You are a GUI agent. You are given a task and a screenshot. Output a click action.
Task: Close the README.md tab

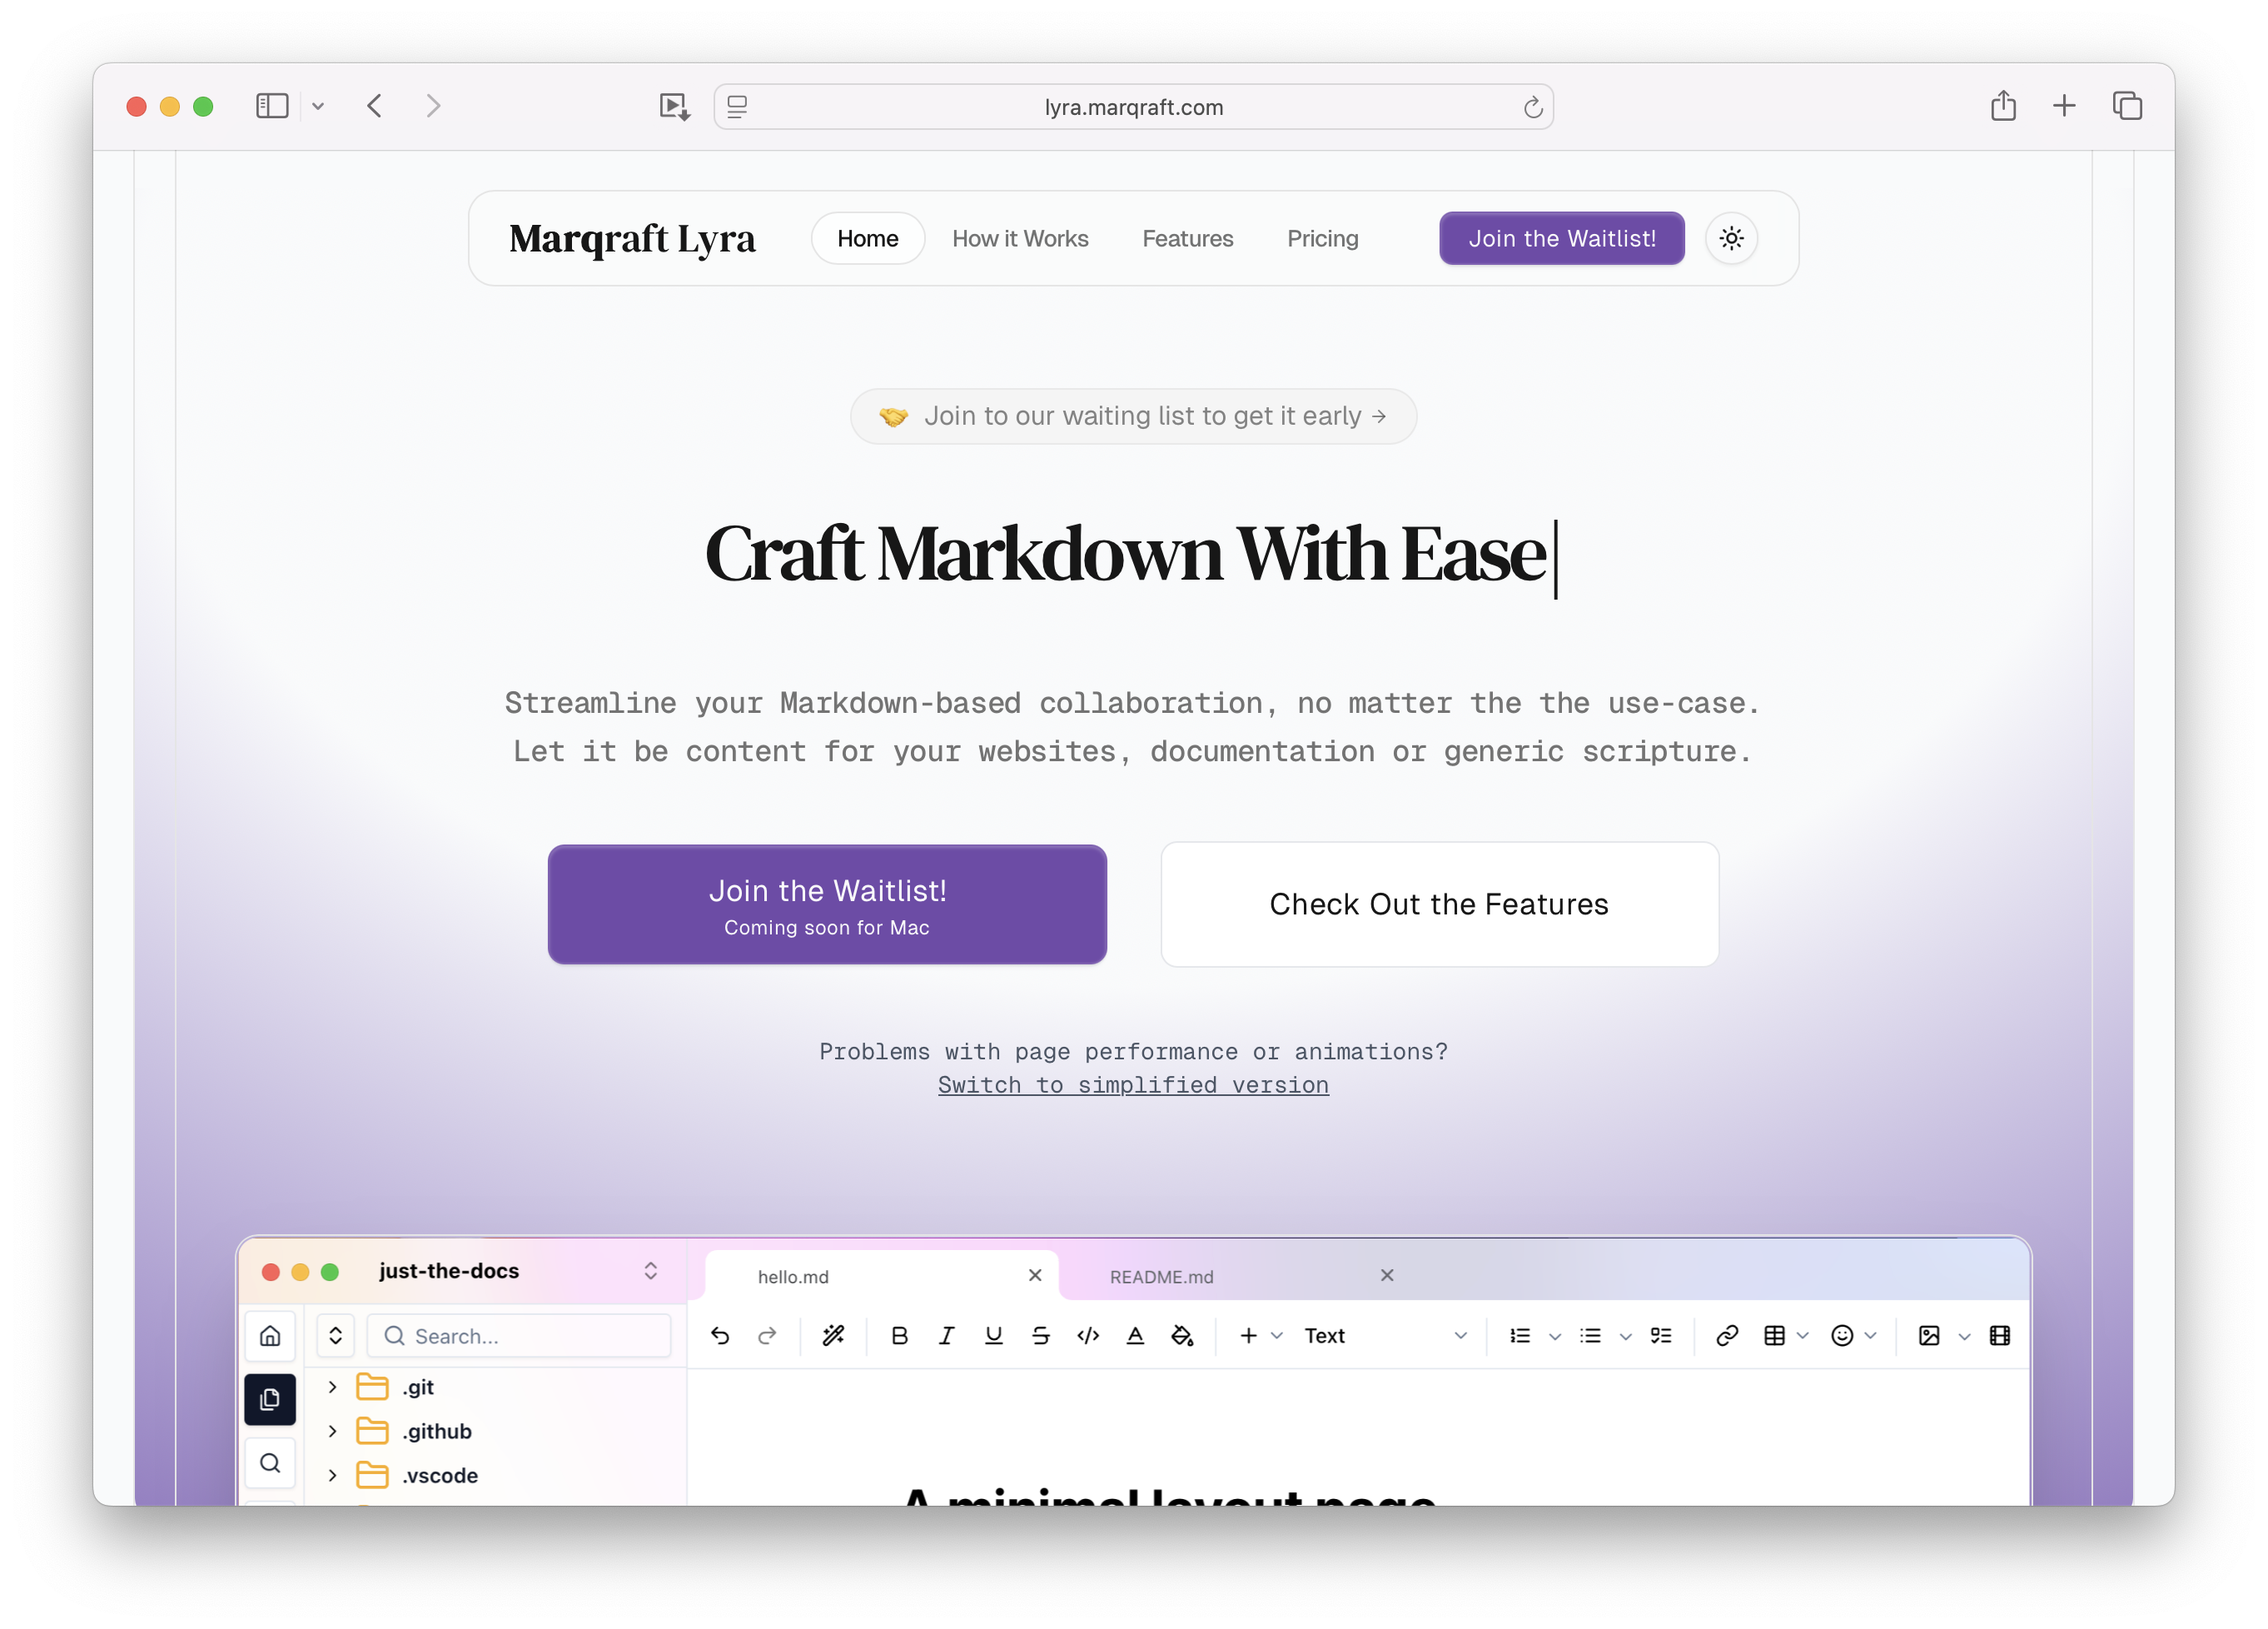(1387, 1275)
